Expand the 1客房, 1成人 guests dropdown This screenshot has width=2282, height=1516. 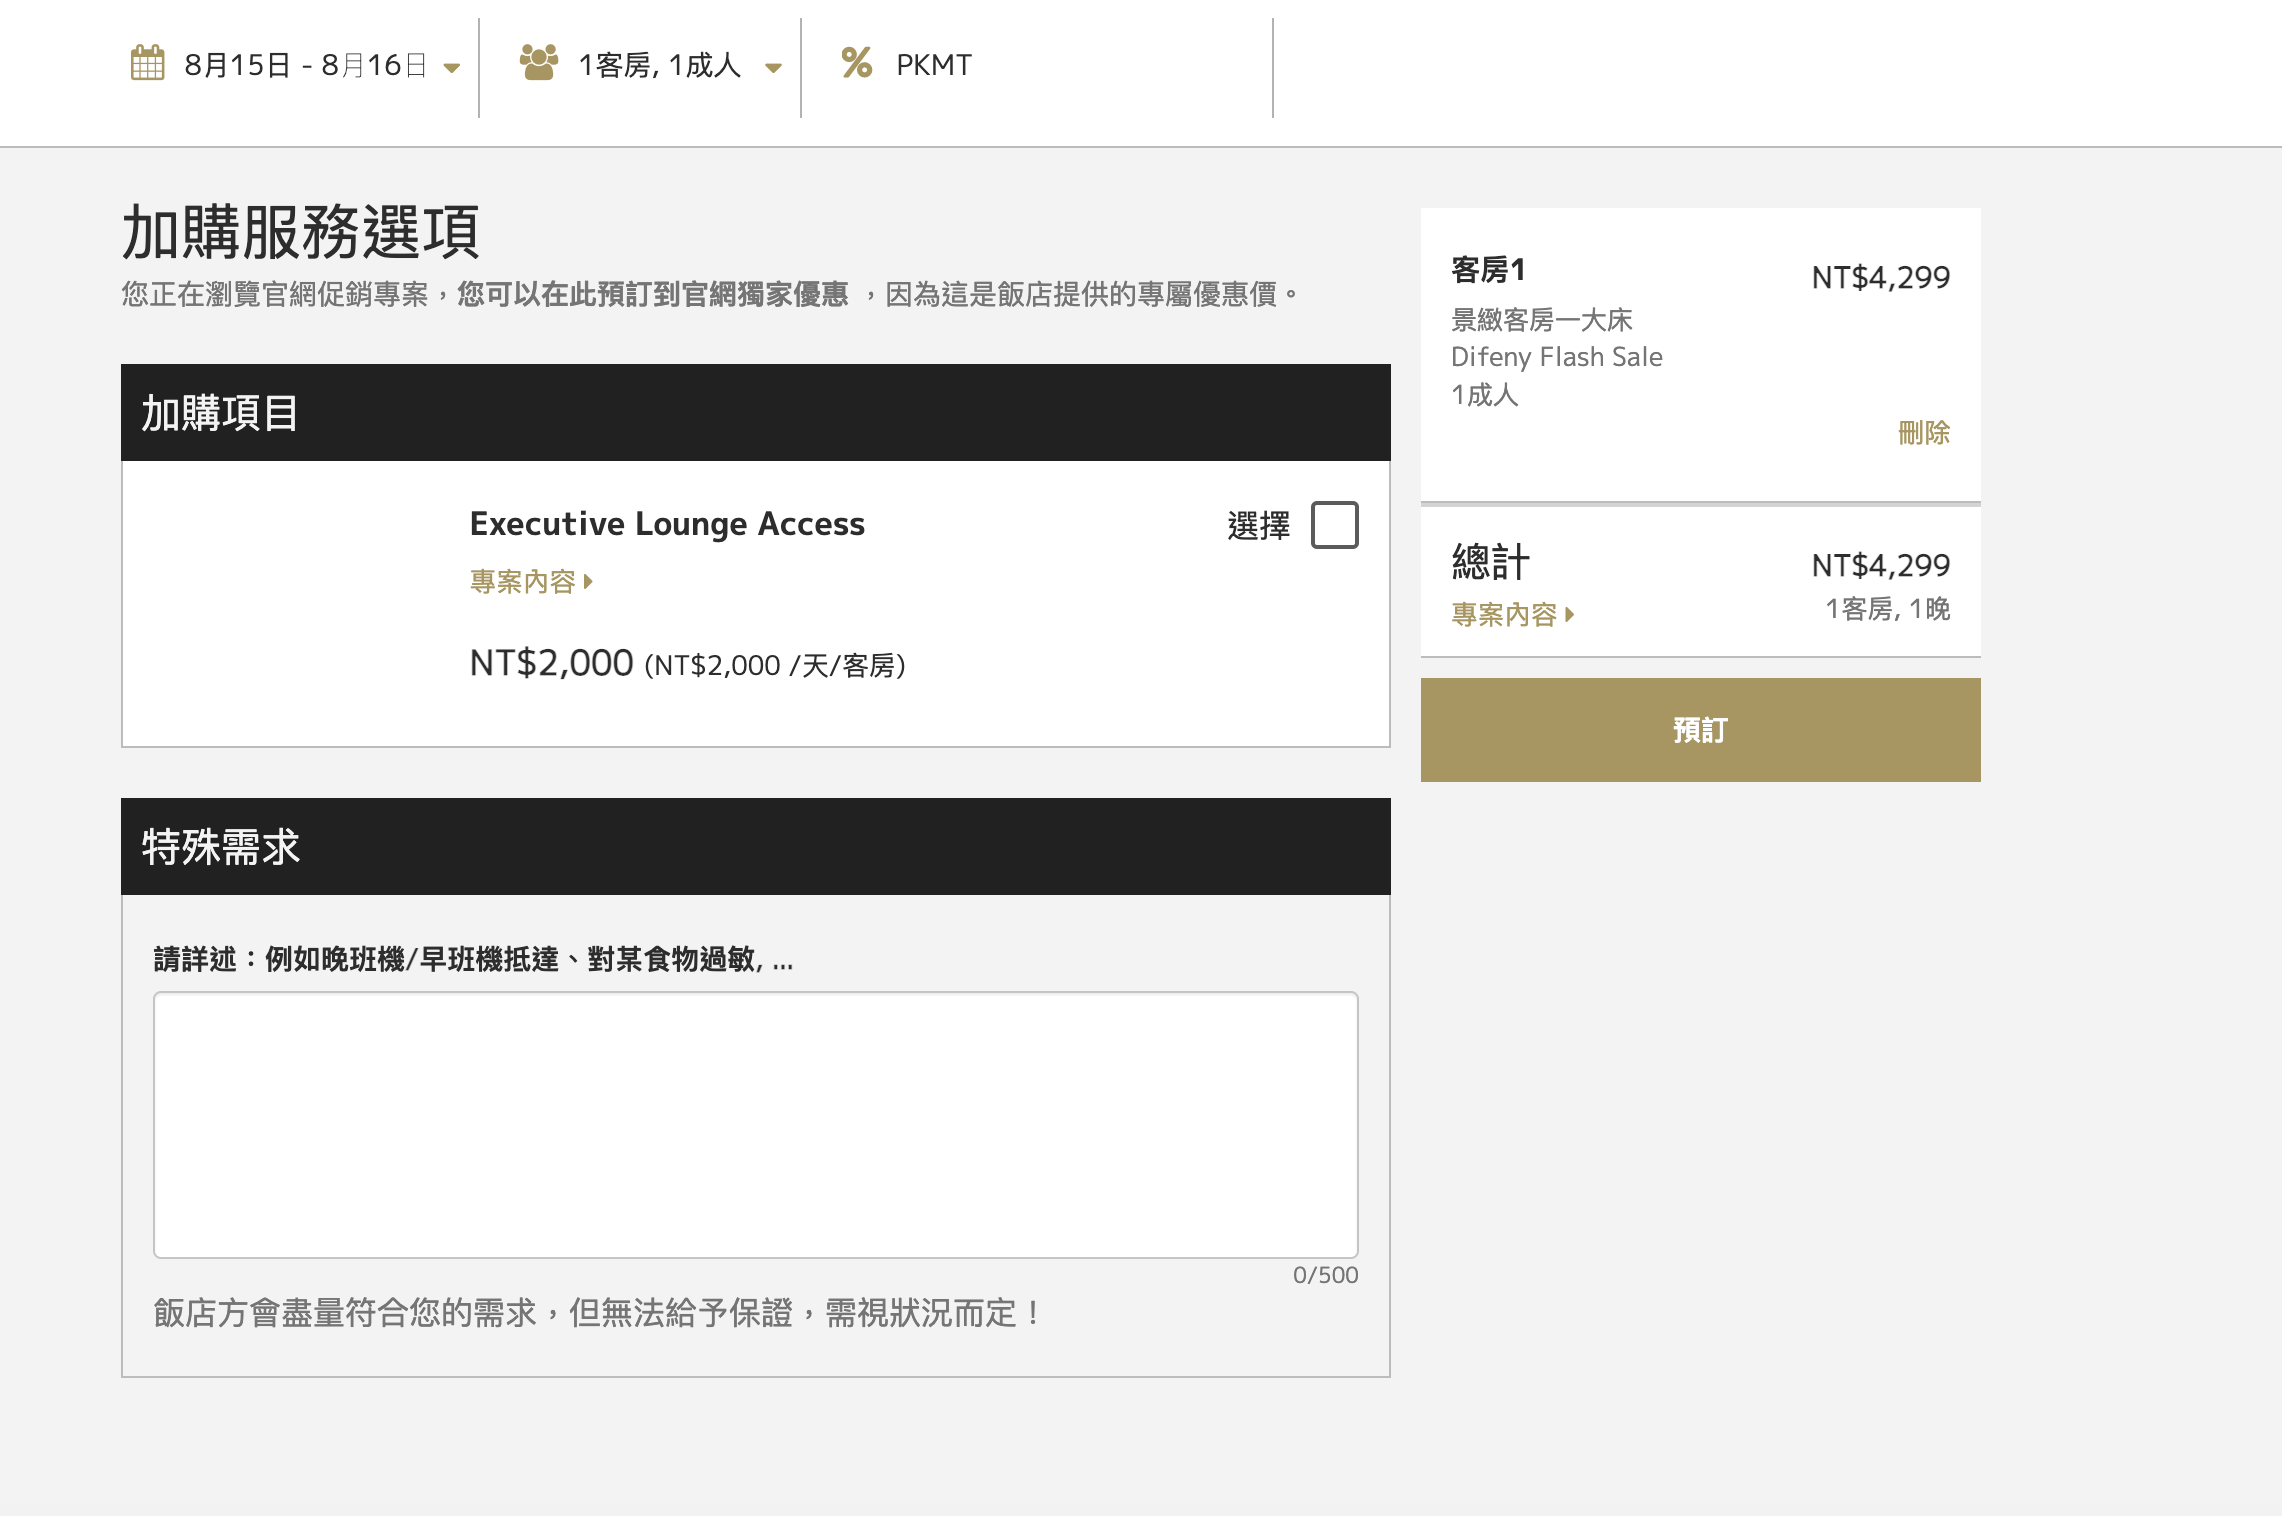[x=651, y=66]
